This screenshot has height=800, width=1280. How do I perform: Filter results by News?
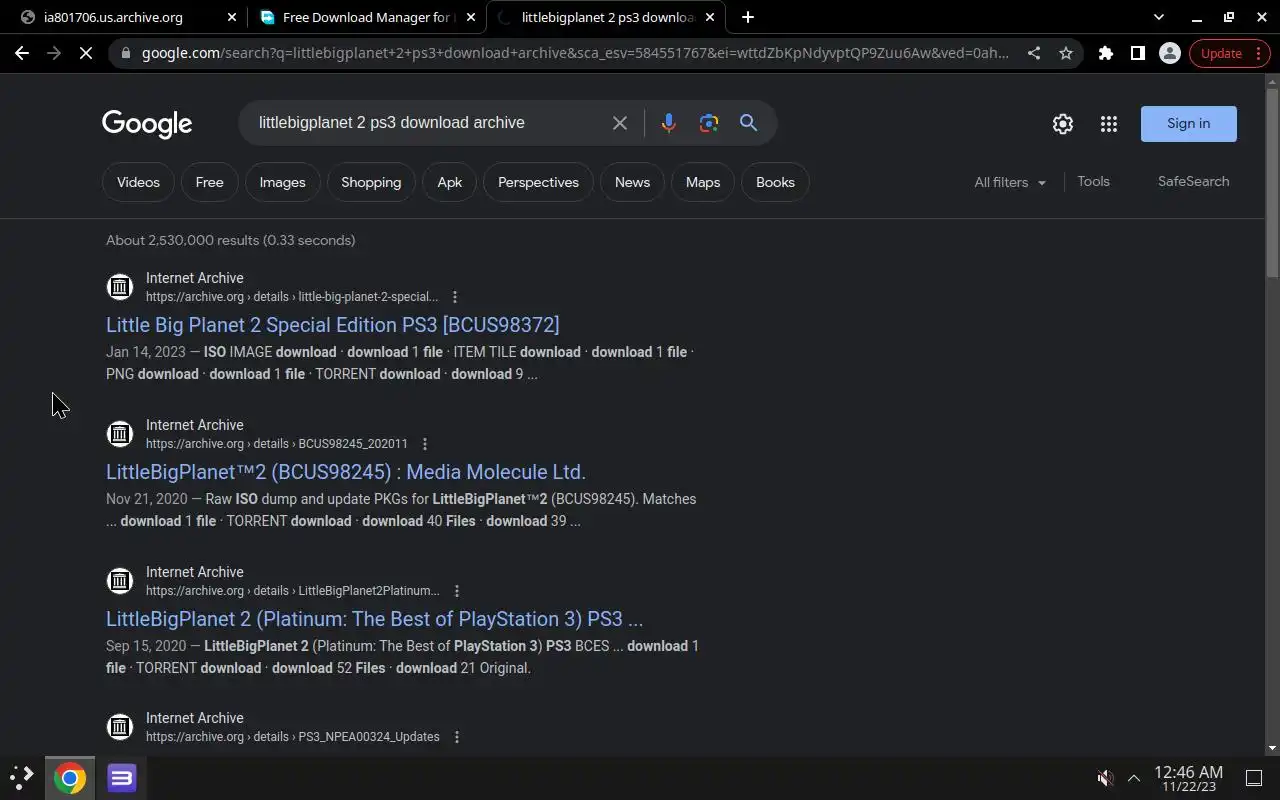click(632, 182)
